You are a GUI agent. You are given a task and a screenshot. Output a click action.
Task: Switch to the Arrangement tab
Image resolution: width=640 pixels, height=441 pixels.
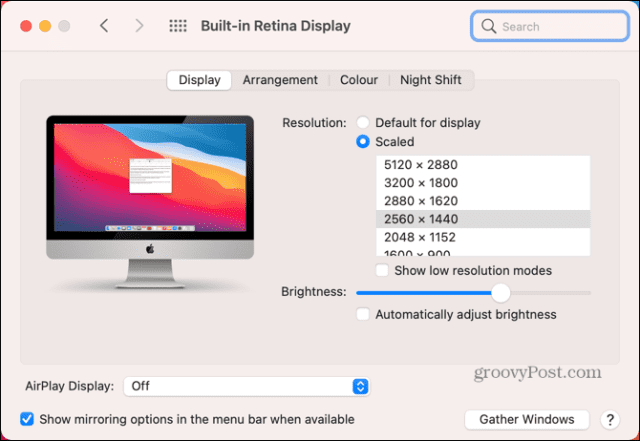tap(280, 80)
